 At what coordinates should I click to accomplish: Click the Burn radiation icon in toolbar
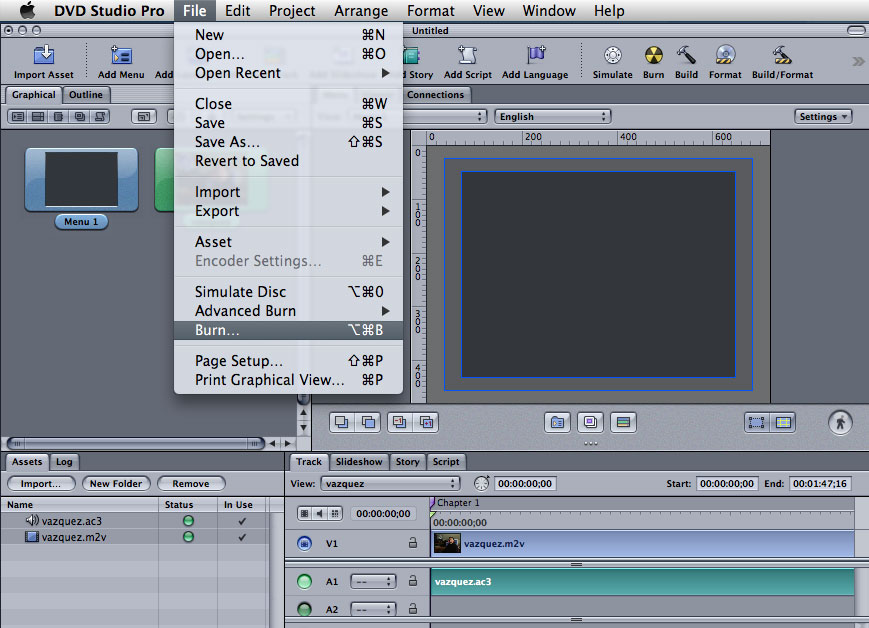coord(653,55)
